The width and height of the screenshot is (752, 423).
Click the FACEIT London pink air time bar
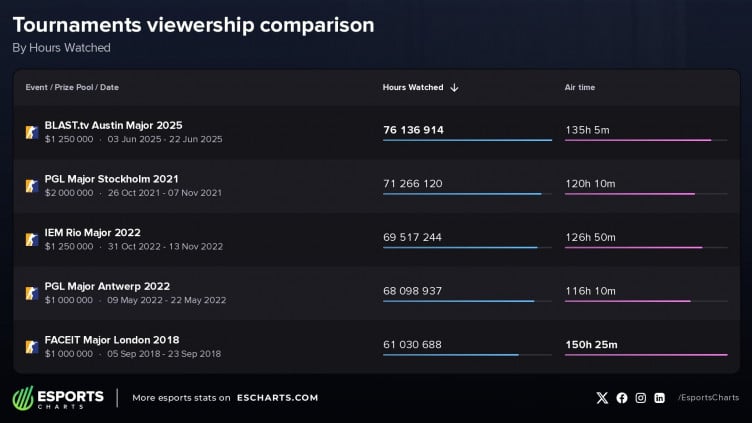[x=646, y=355]
